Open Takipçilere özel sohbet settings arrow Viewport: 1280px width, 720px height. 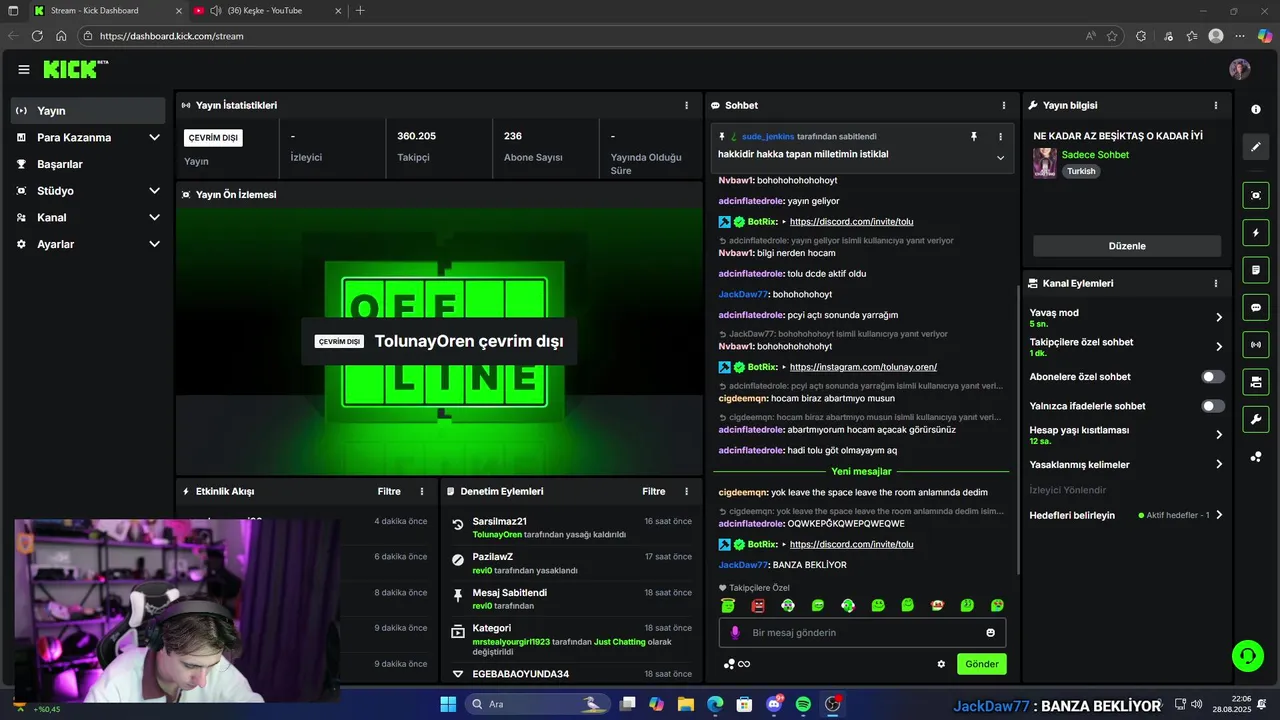(x=1219, y=347)
